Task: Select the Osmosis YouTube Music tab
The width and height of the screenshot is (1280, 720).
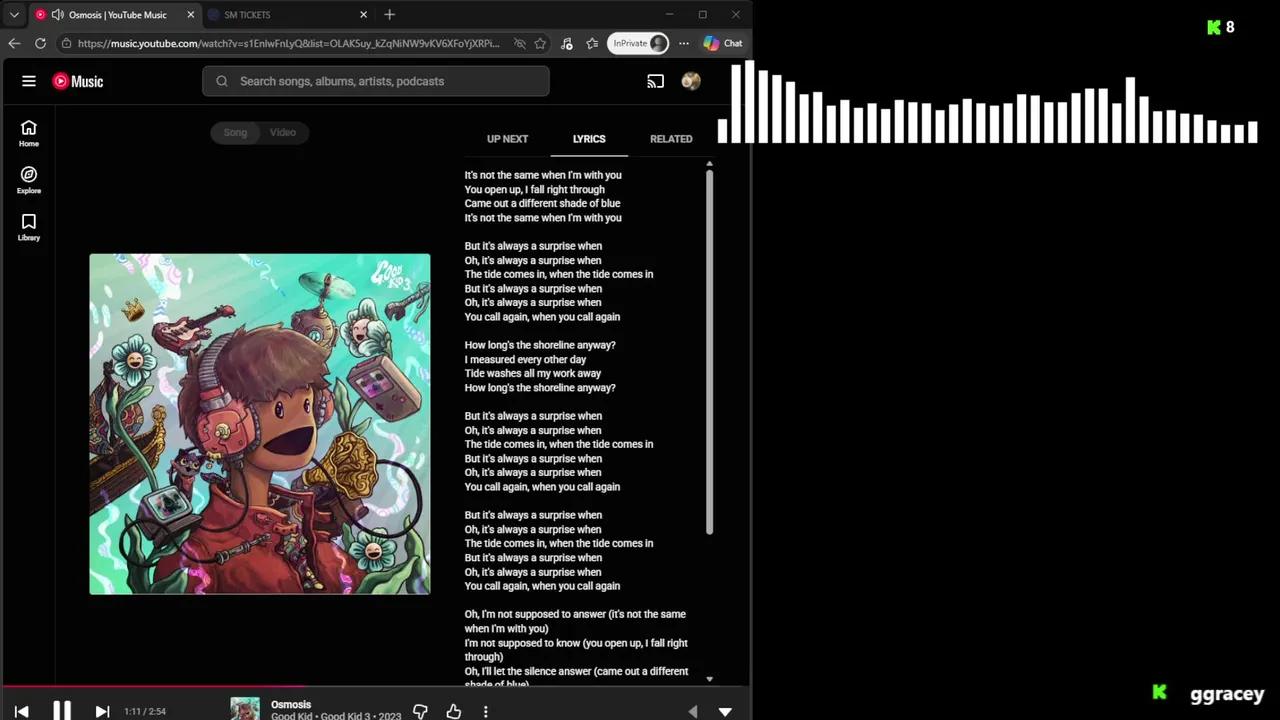Action: (115, 15)
